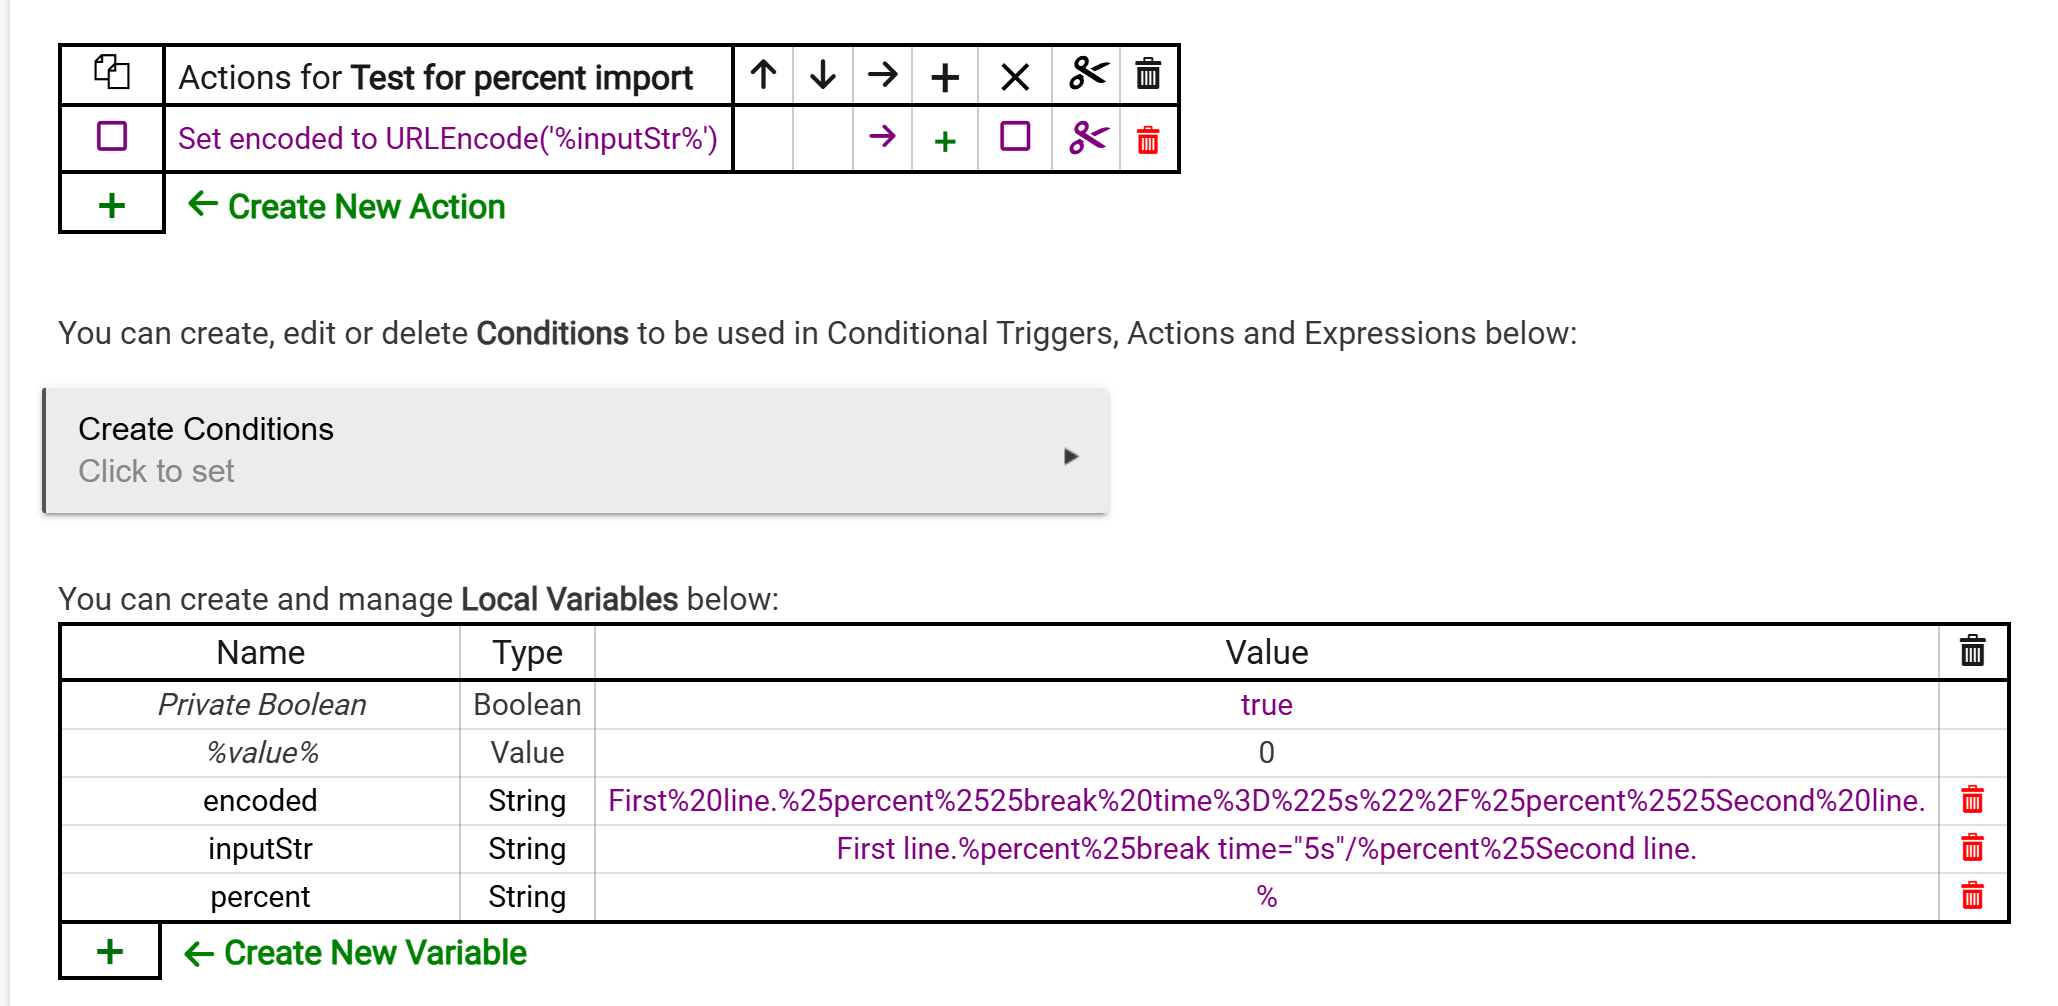Expand the Create Conditions panel
Image resolution: width=2058 pixels, height=1006 pixels.
[x=576, y=451]
